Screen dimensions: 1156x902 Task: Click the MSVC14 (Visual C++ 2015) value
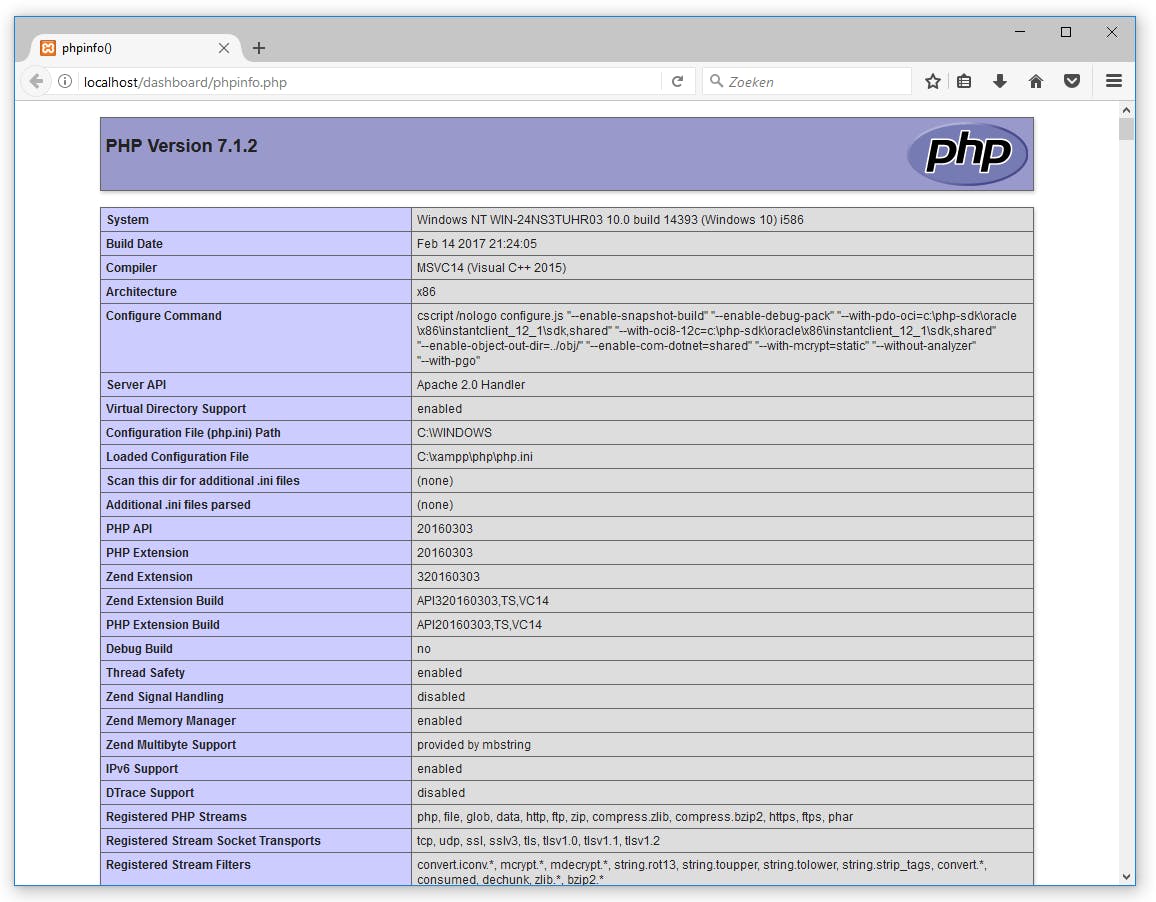[491, 268]
